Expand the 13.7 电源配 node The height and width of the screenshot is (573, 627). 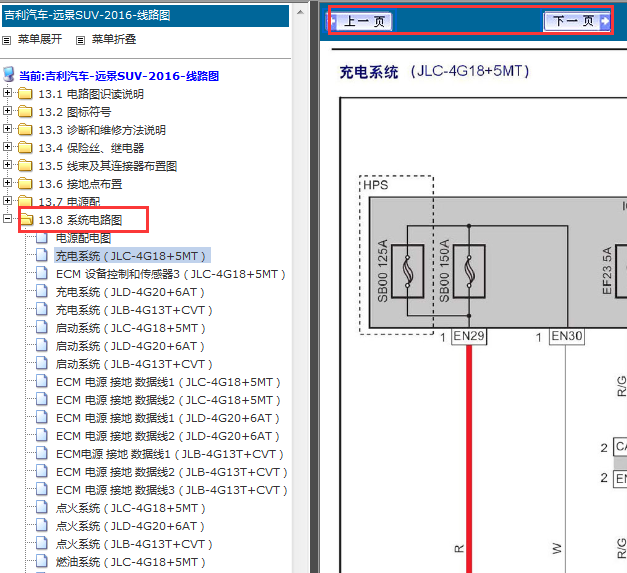point(7,201)
